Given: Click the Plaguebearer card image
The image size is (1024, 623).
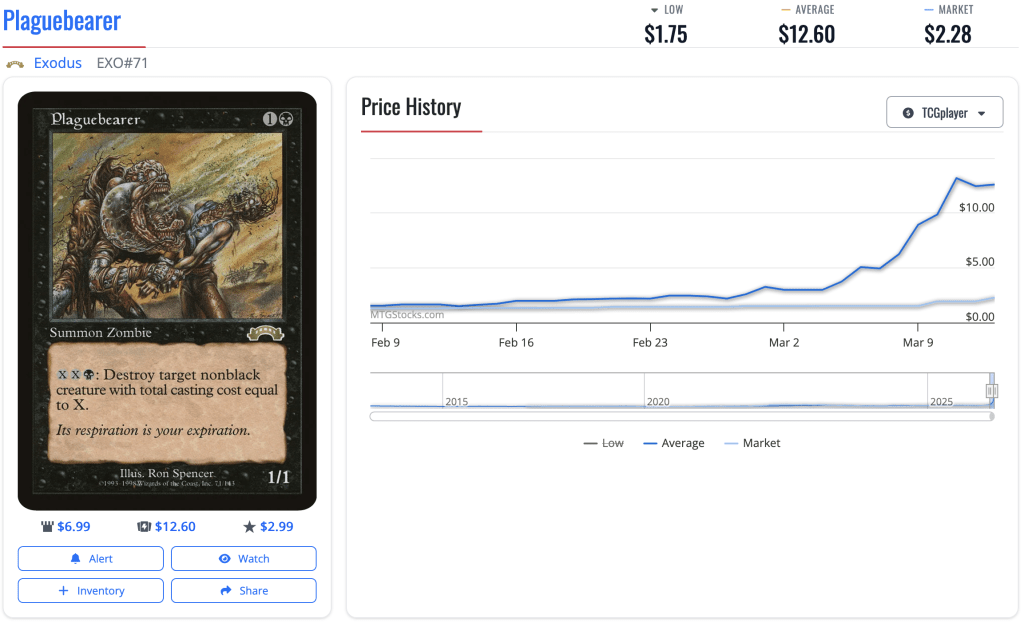Looking at the screenshot, I should (167, 300).
